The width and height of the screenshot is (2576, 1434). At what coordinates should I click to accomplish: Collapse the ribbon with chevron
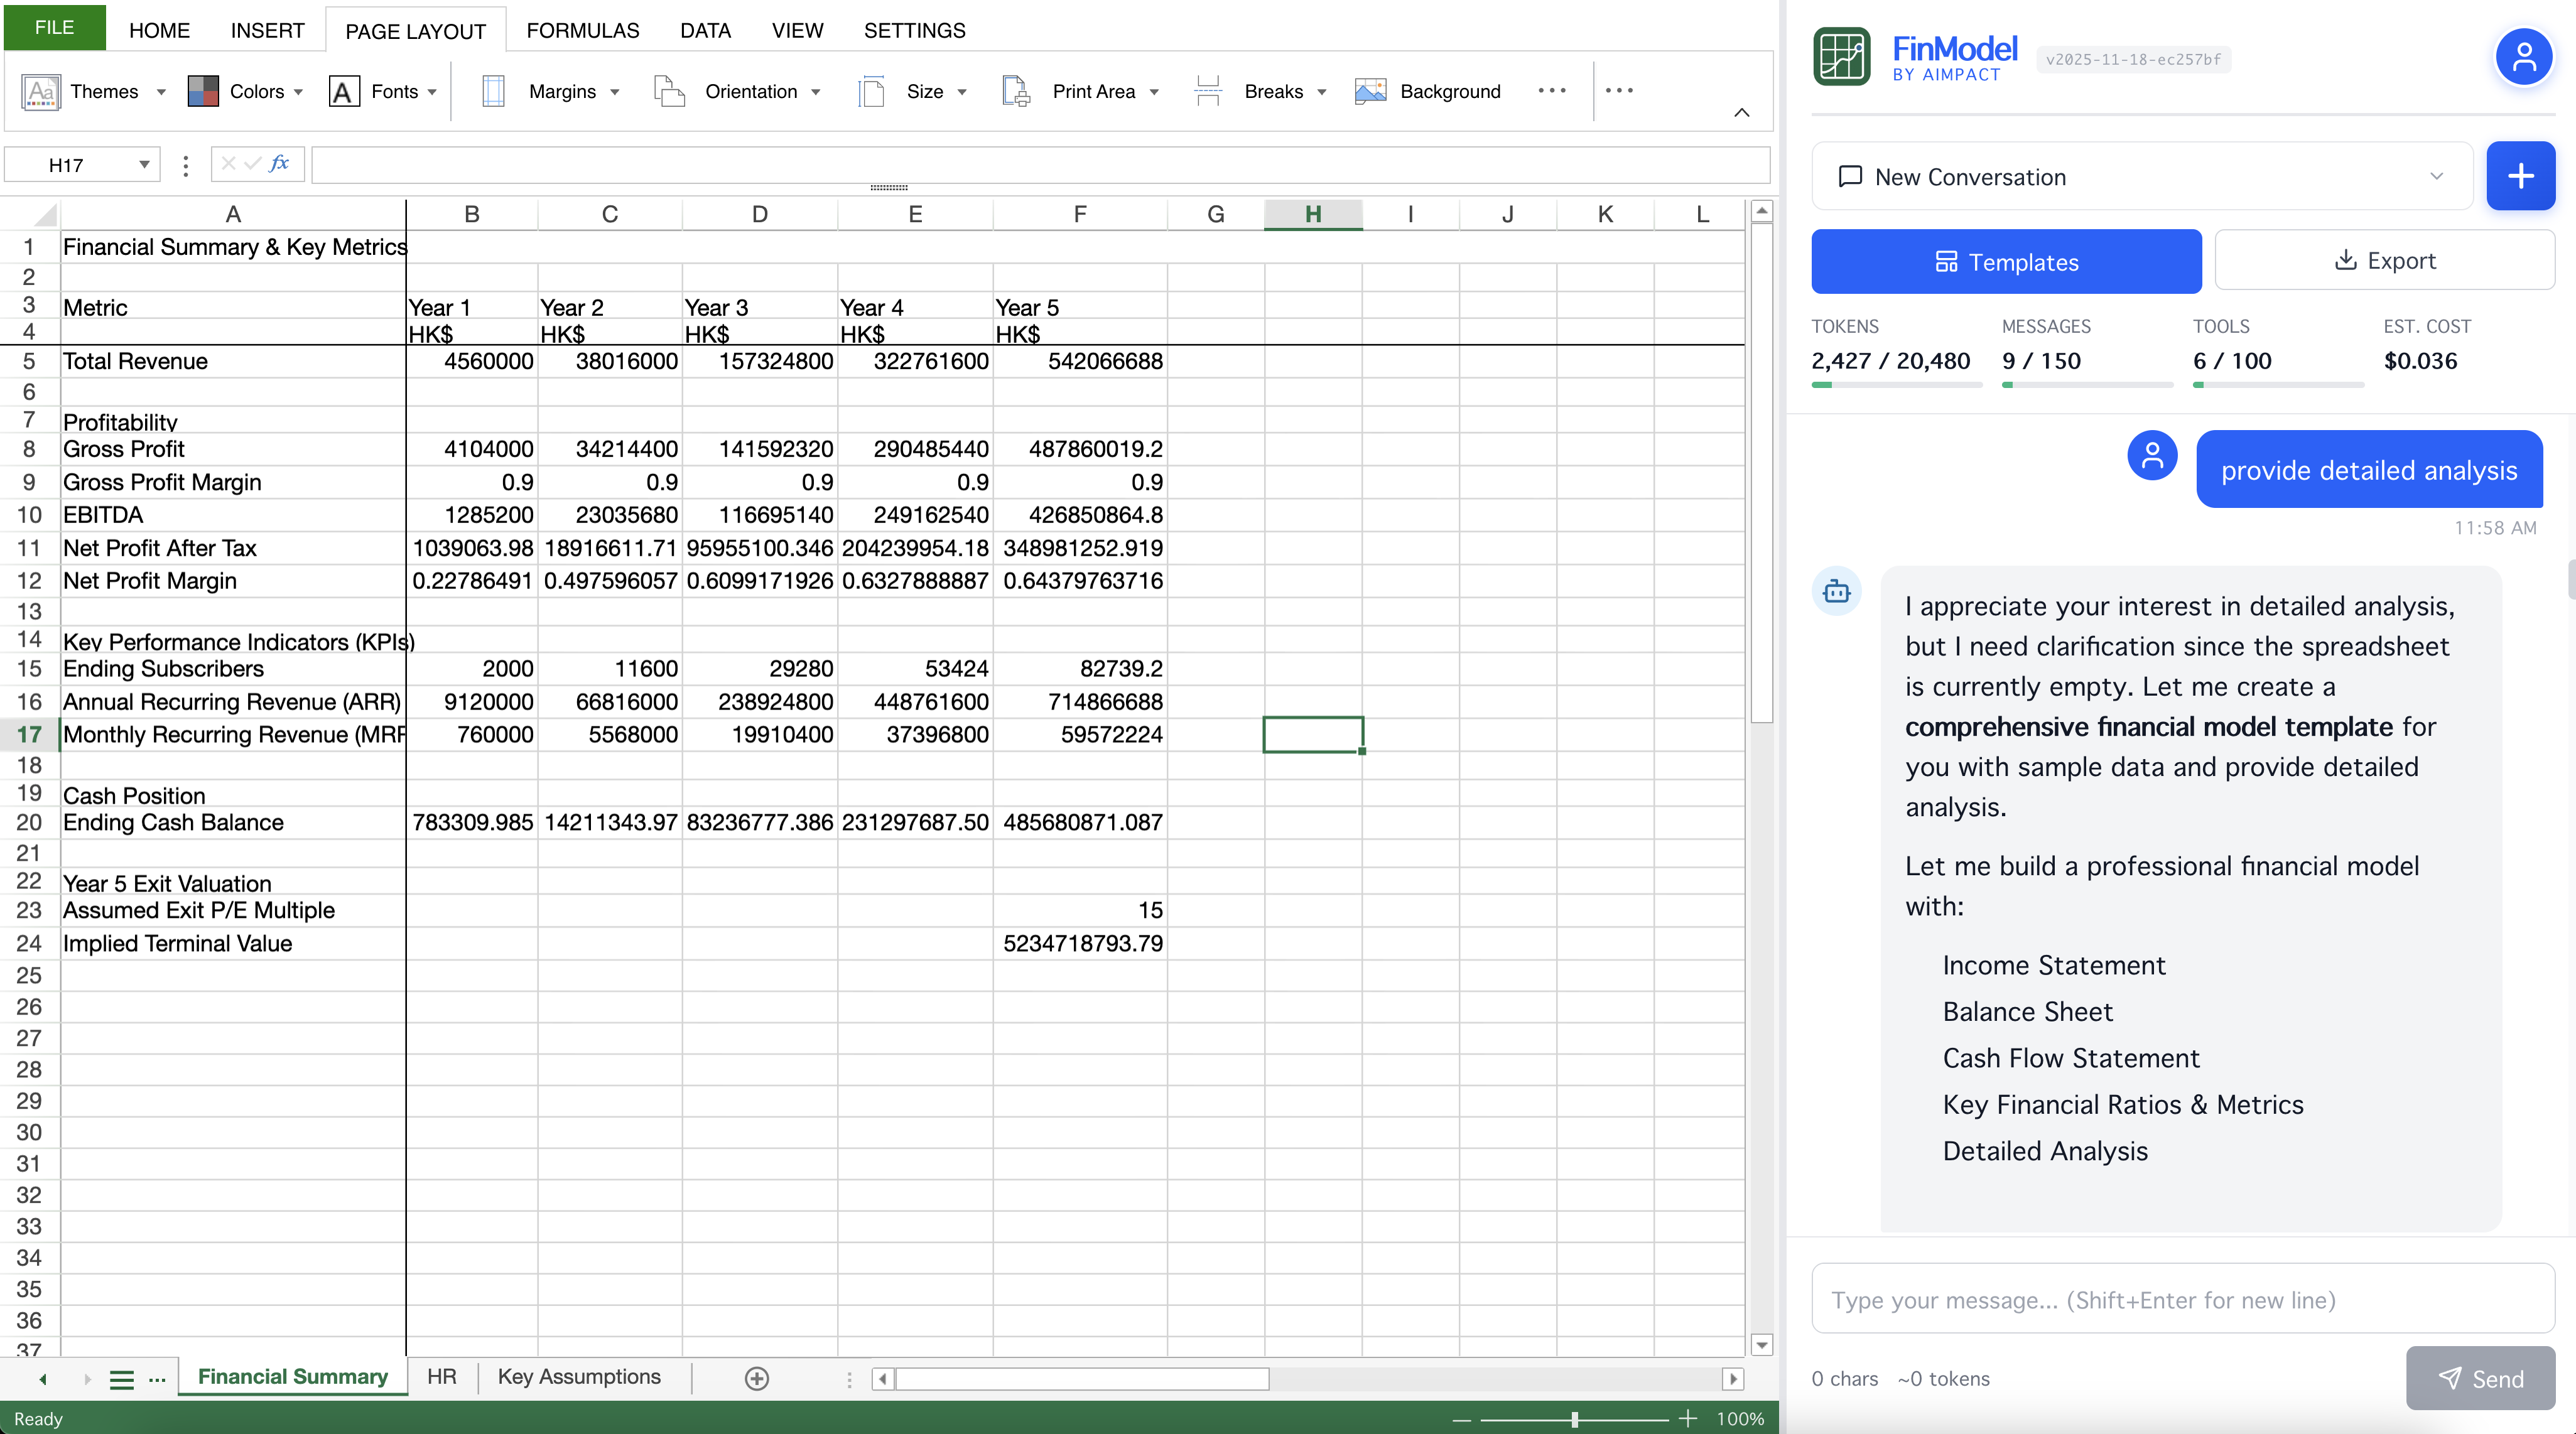pos(1741,113)
